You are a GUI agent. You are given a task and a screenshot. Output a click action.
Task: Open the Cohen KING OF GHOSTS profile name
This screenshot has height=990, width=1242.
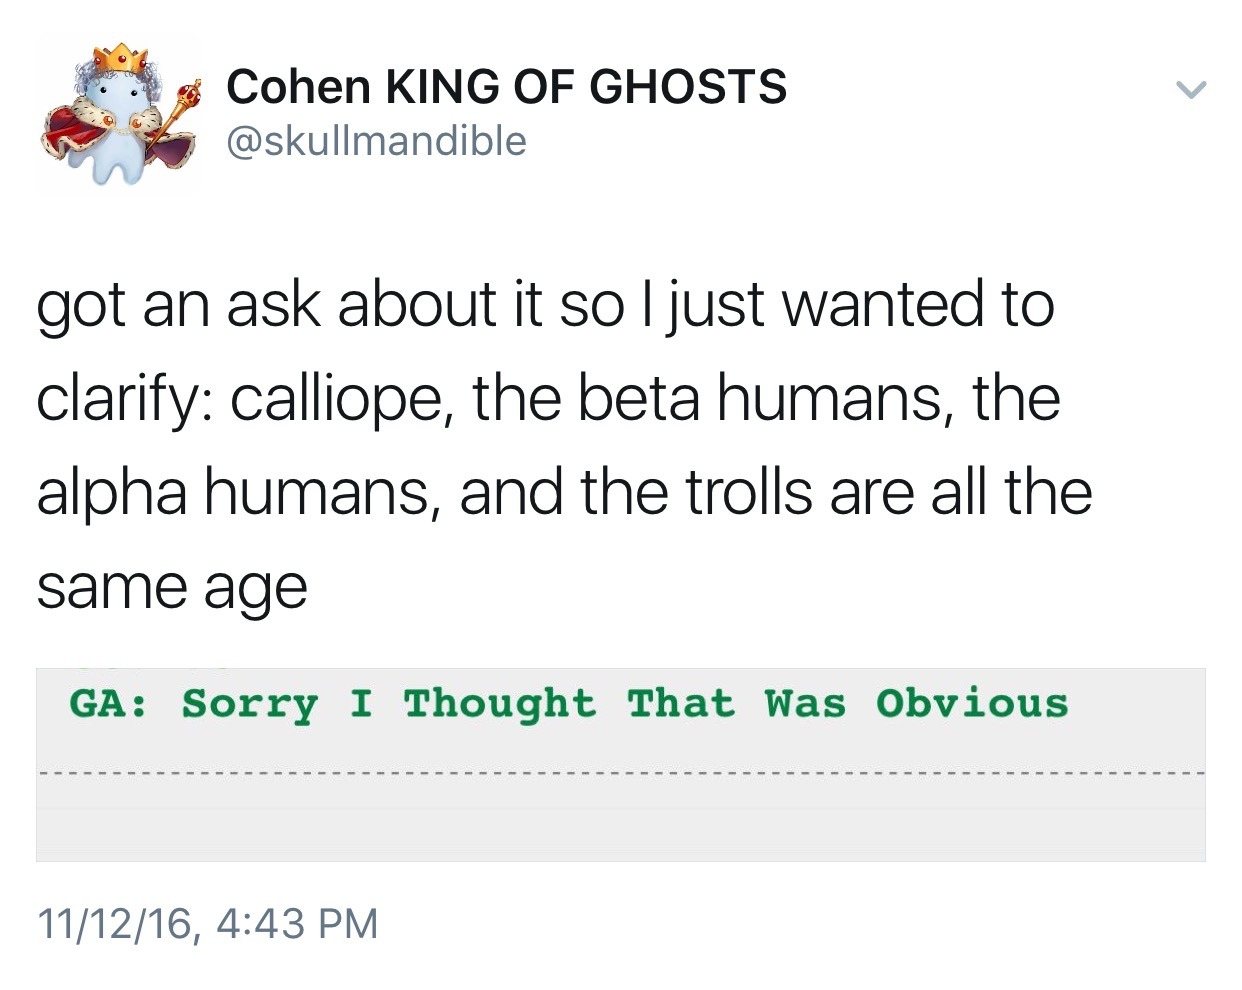(506, 86)
